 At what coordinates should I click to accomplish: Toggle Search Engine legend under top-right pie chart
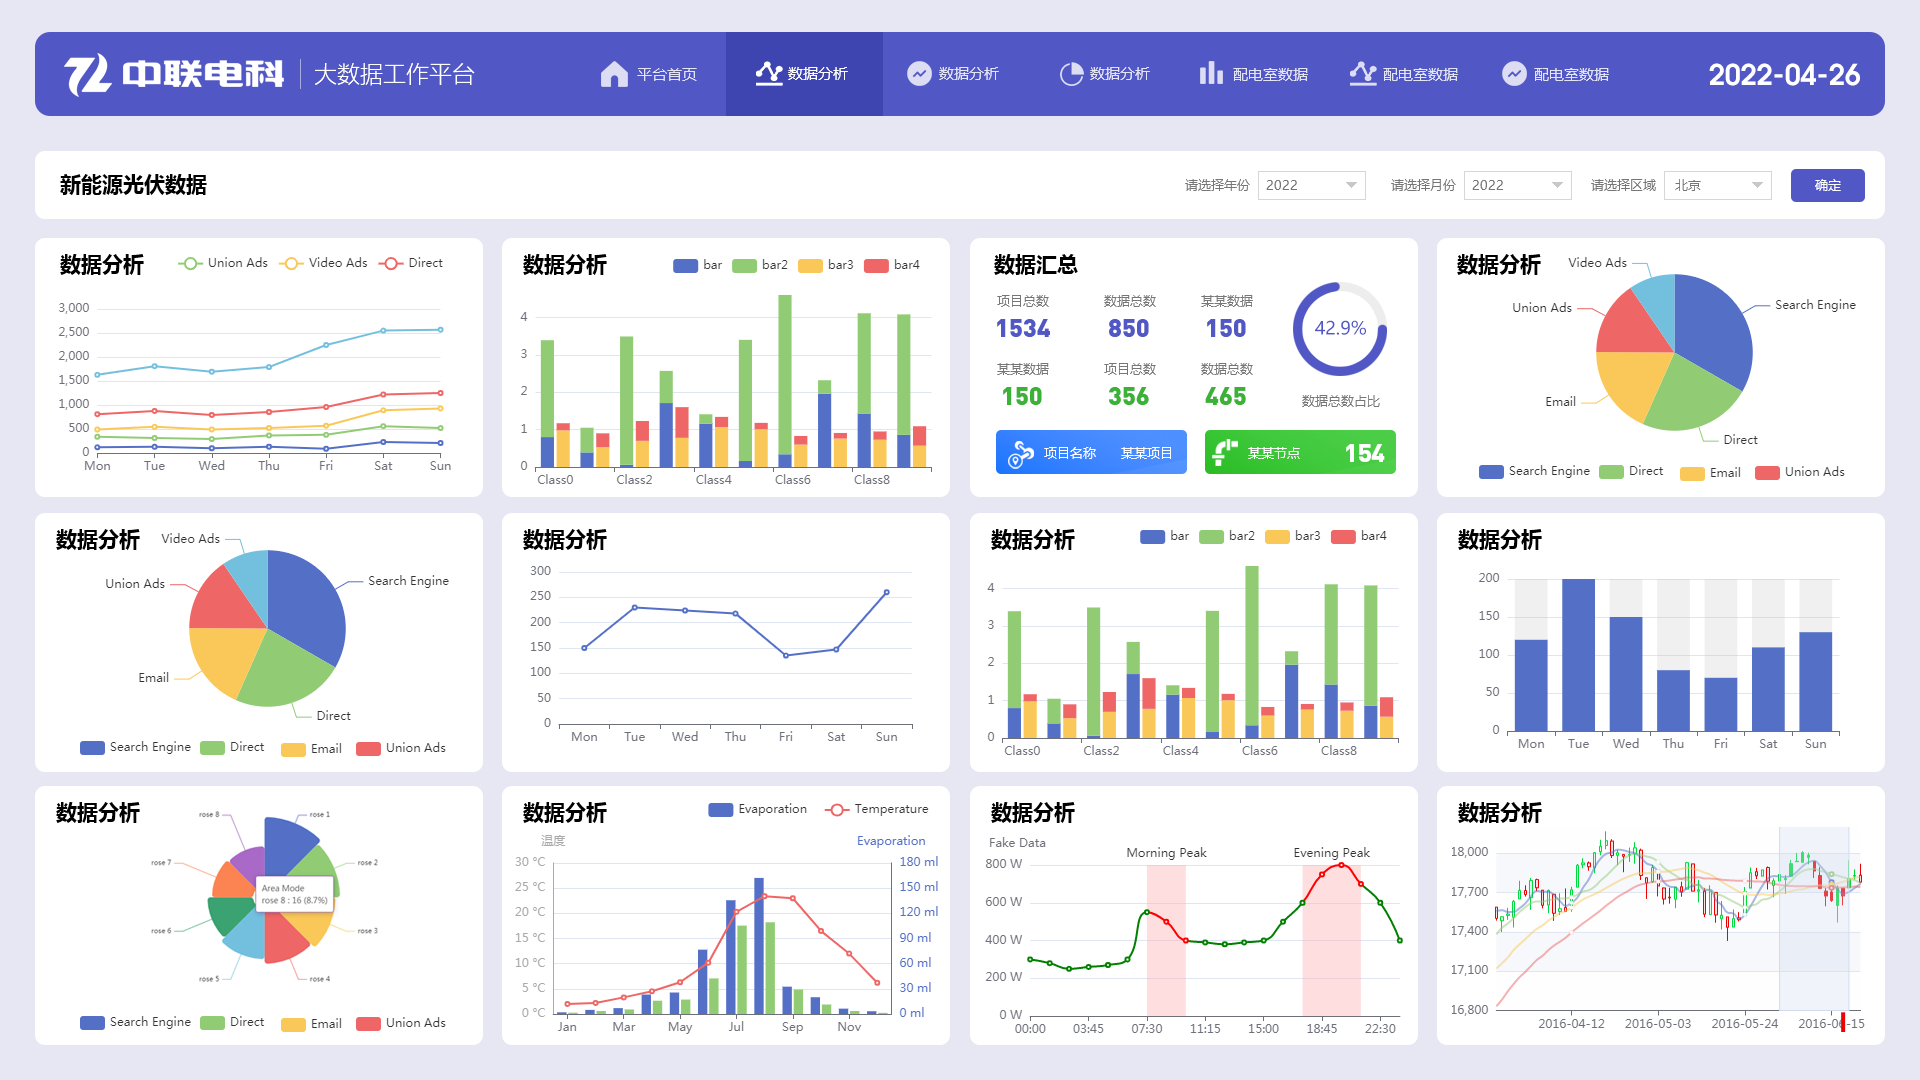(1534, 471)
